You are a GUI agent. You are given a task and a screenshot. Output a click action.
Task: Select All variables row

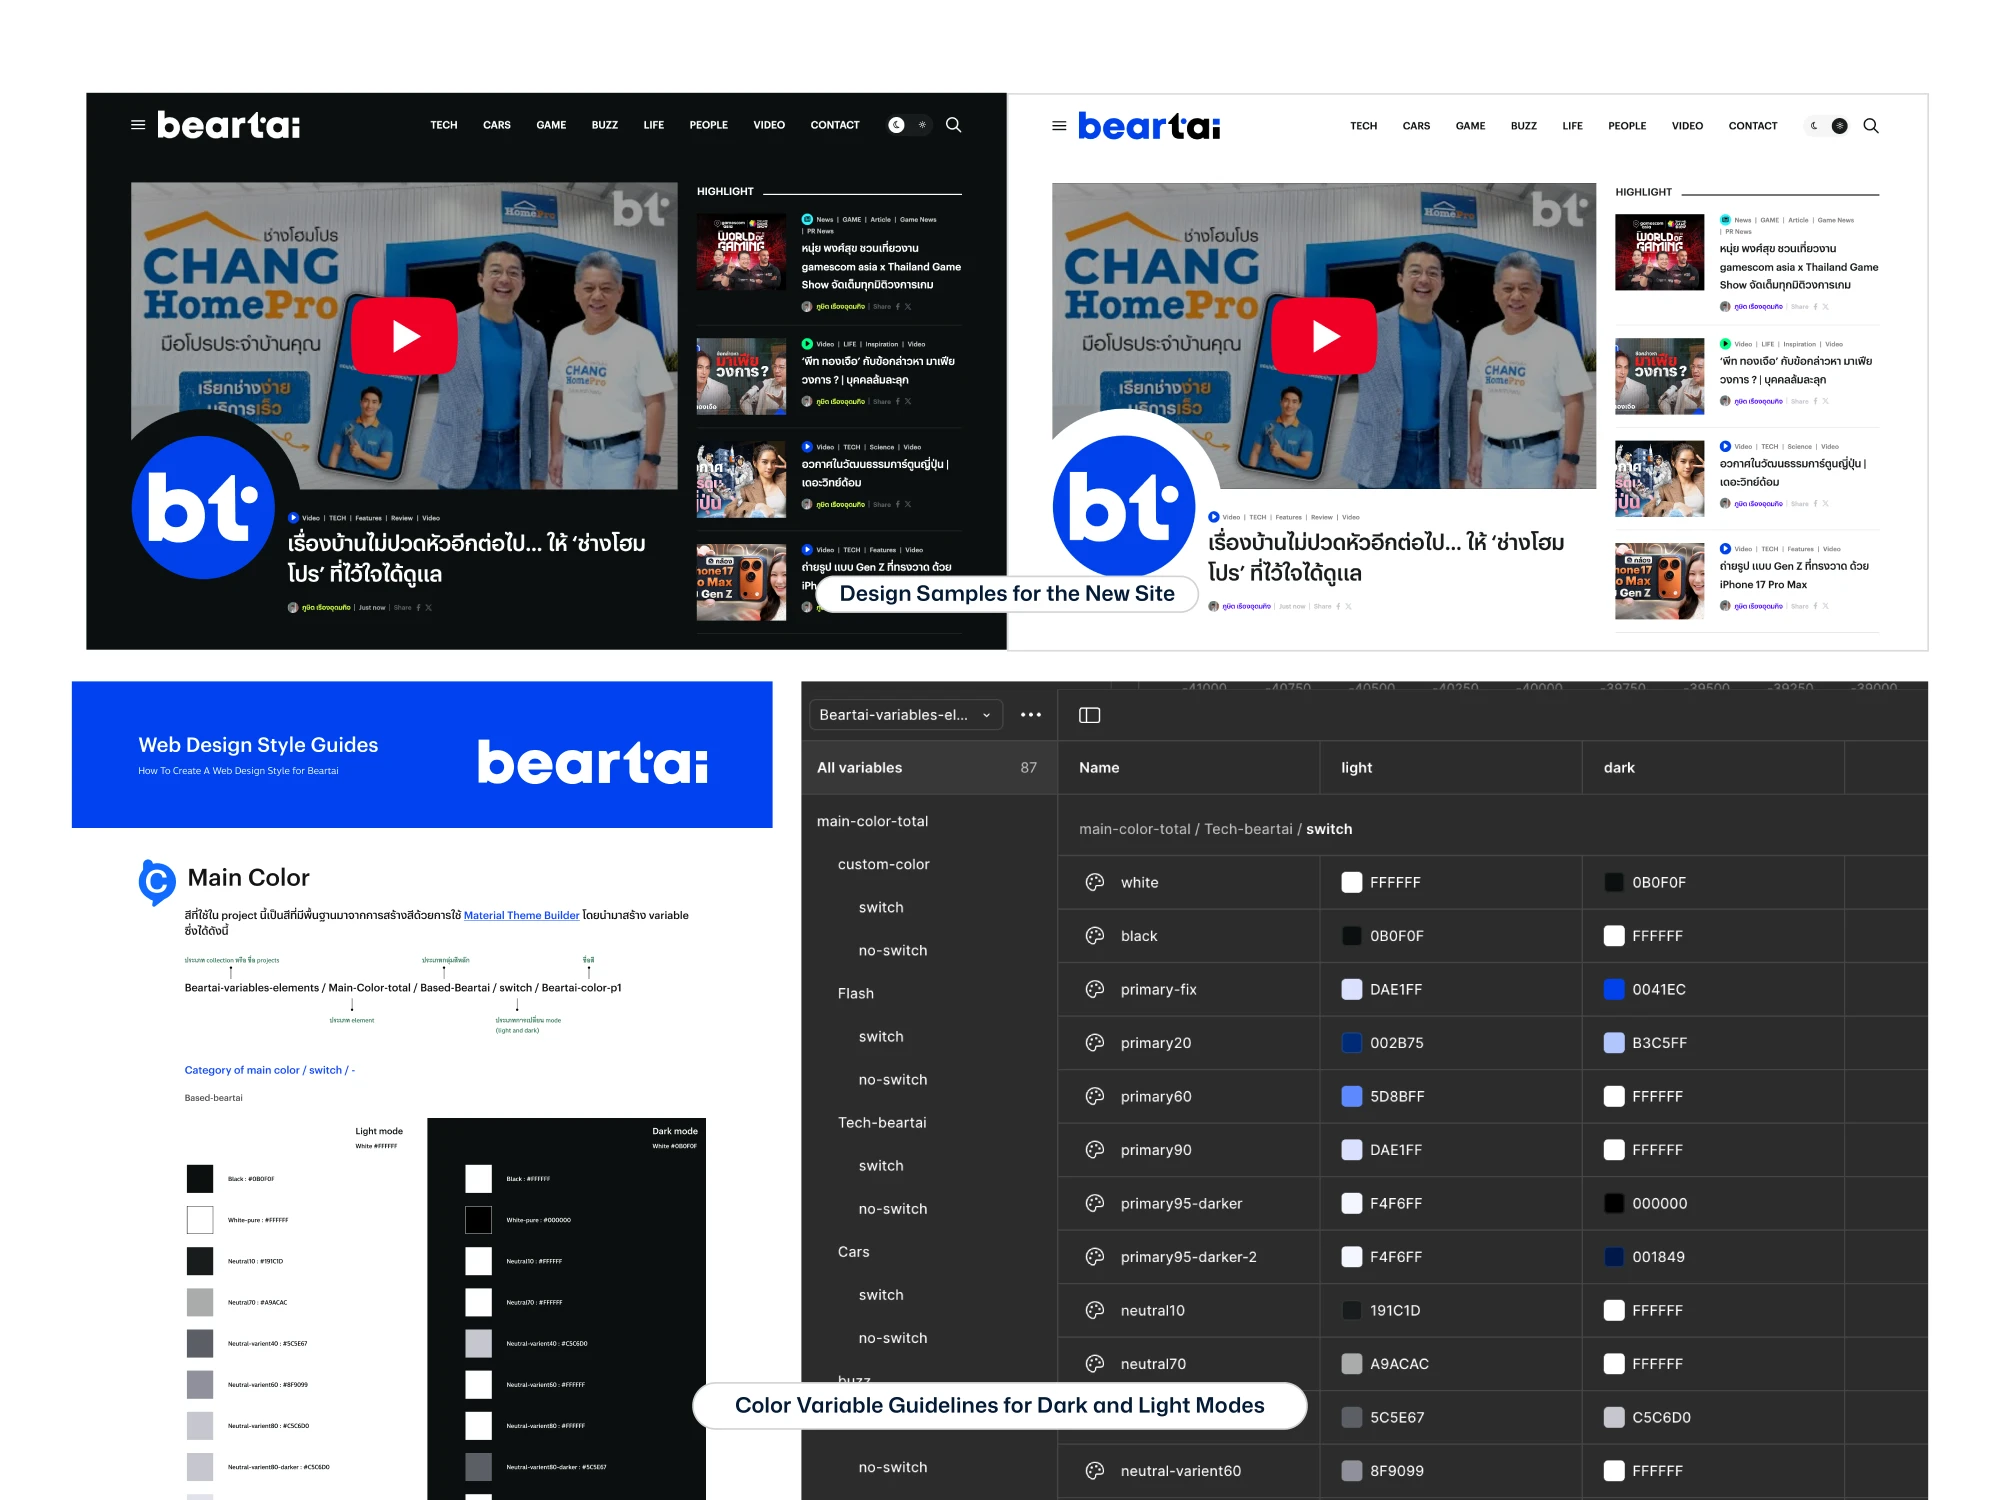928,768
